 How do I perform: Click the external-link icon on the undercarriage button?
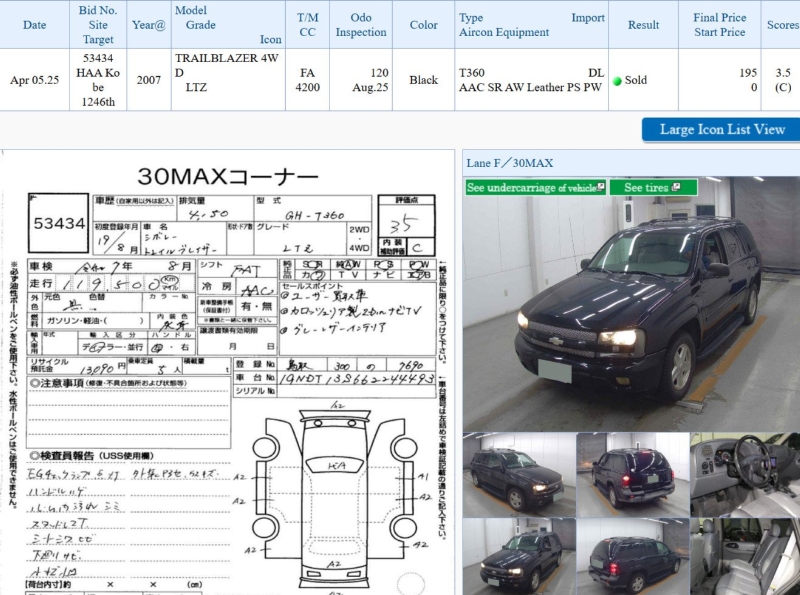click(600, 187)
